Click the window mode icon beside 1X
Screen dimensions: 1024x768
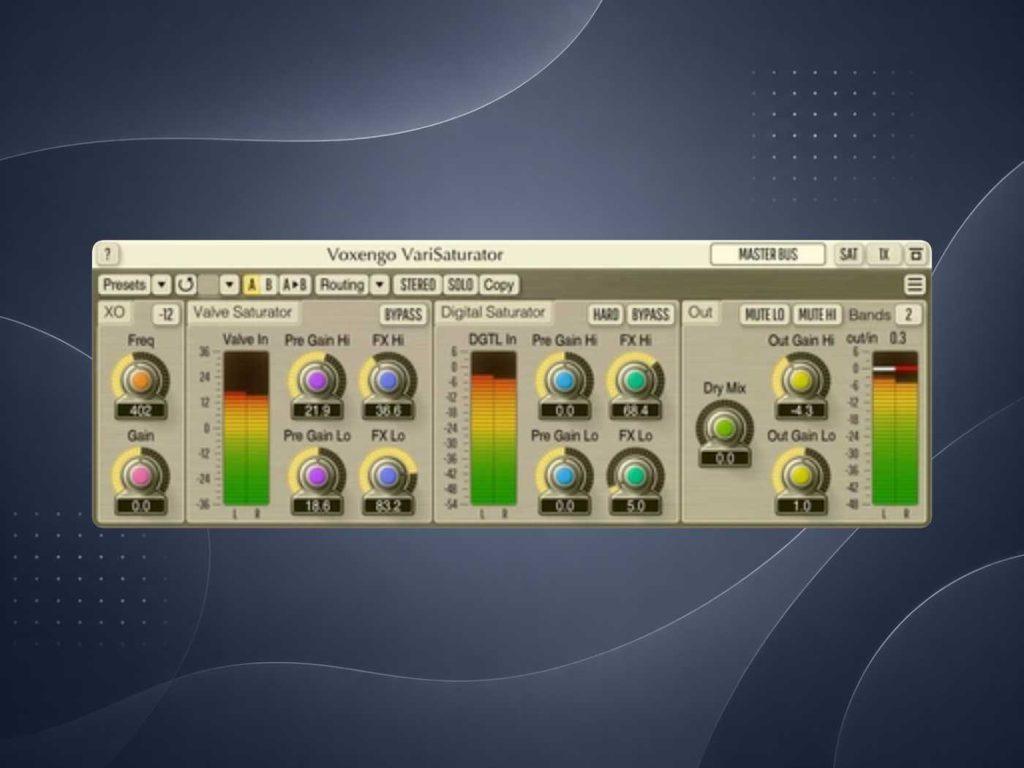916,254
